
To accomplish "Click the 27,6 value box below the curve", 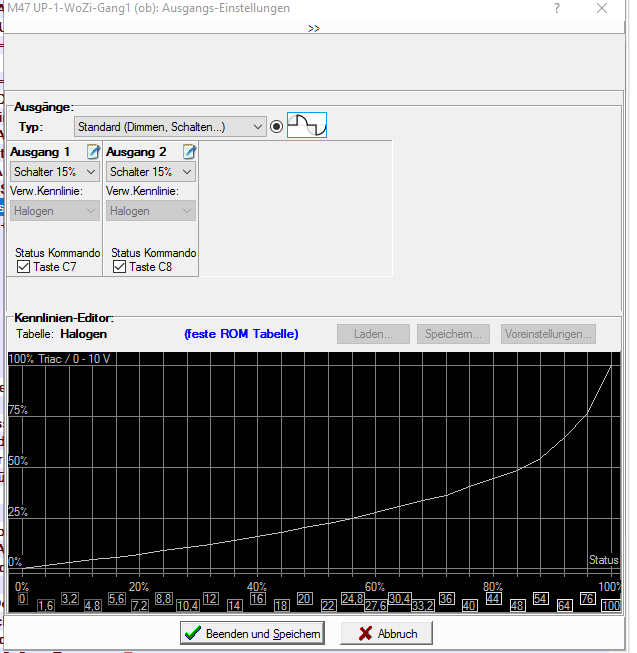I will click(375, 606).
